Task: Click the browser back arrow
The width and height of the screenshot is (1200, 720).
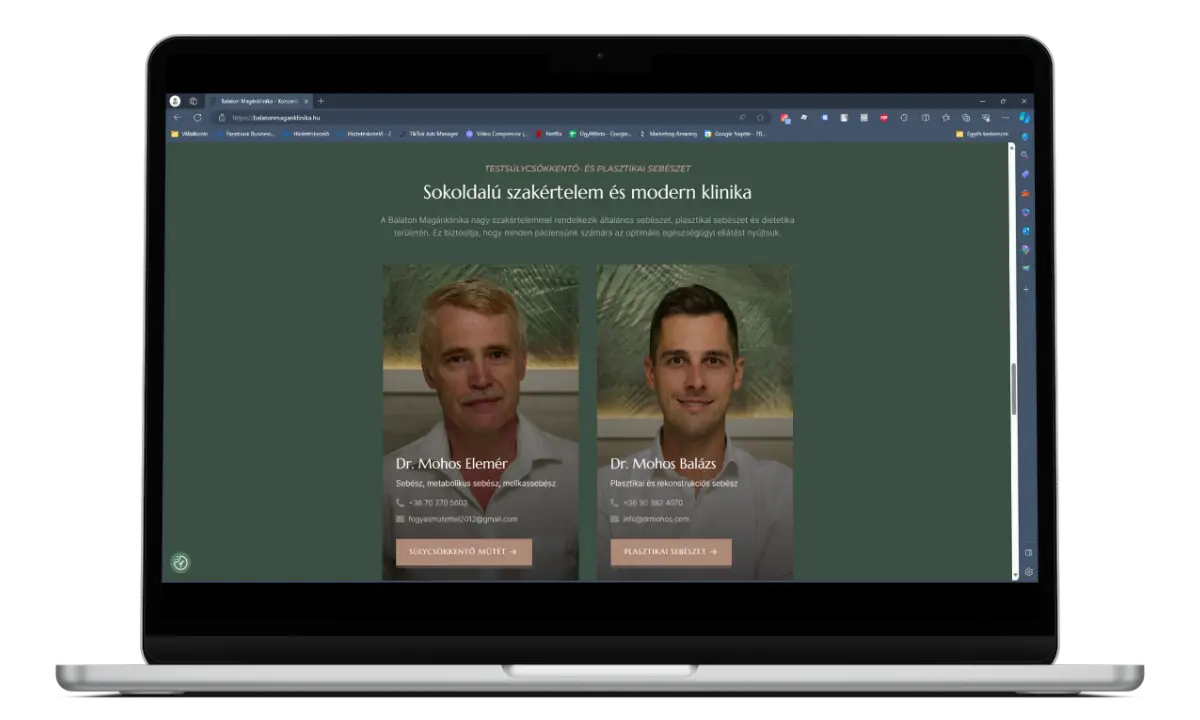Action: pos(178,117)
